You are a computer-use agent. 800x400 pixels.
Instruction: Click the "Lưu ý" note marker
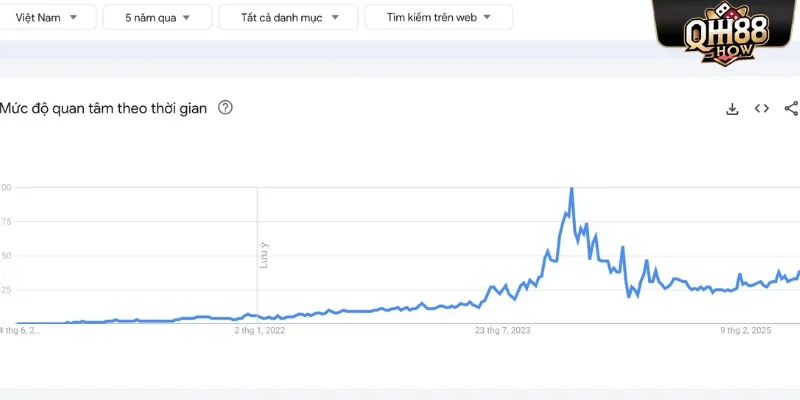pos(264,255)
